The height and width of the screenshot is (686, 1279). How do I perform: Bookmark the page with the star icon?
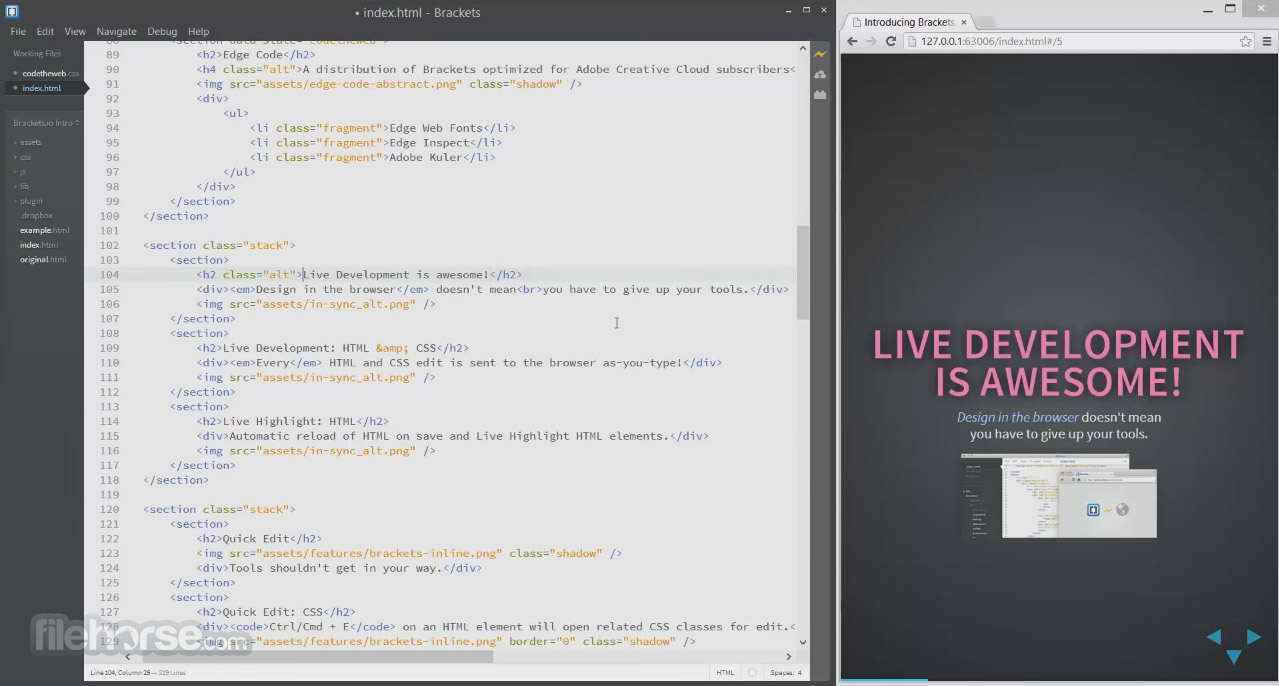[1245, 41]
